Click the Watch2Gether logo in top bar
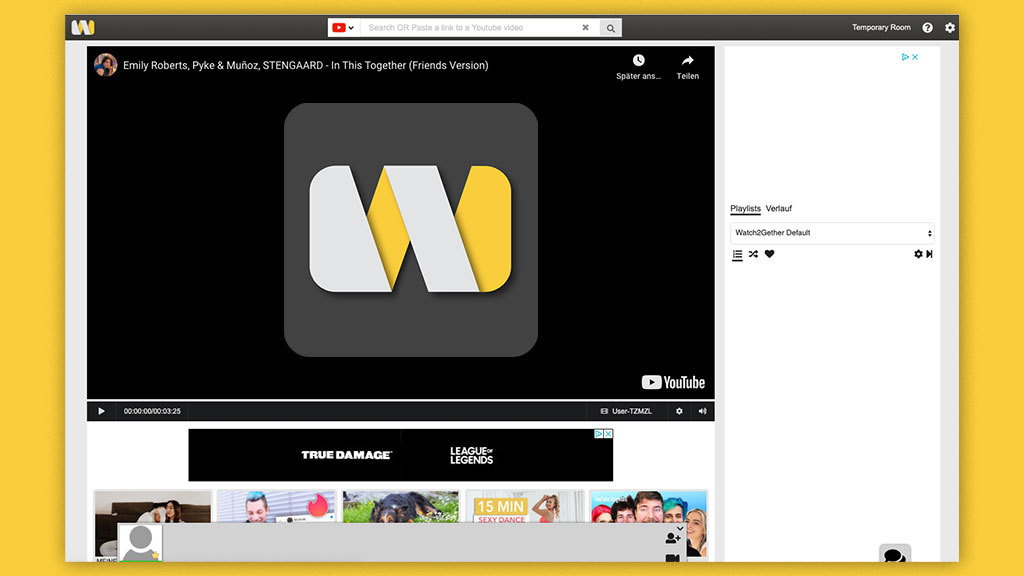The height and width of the screenshot is (576, 1024). click(x=83, y=27)
